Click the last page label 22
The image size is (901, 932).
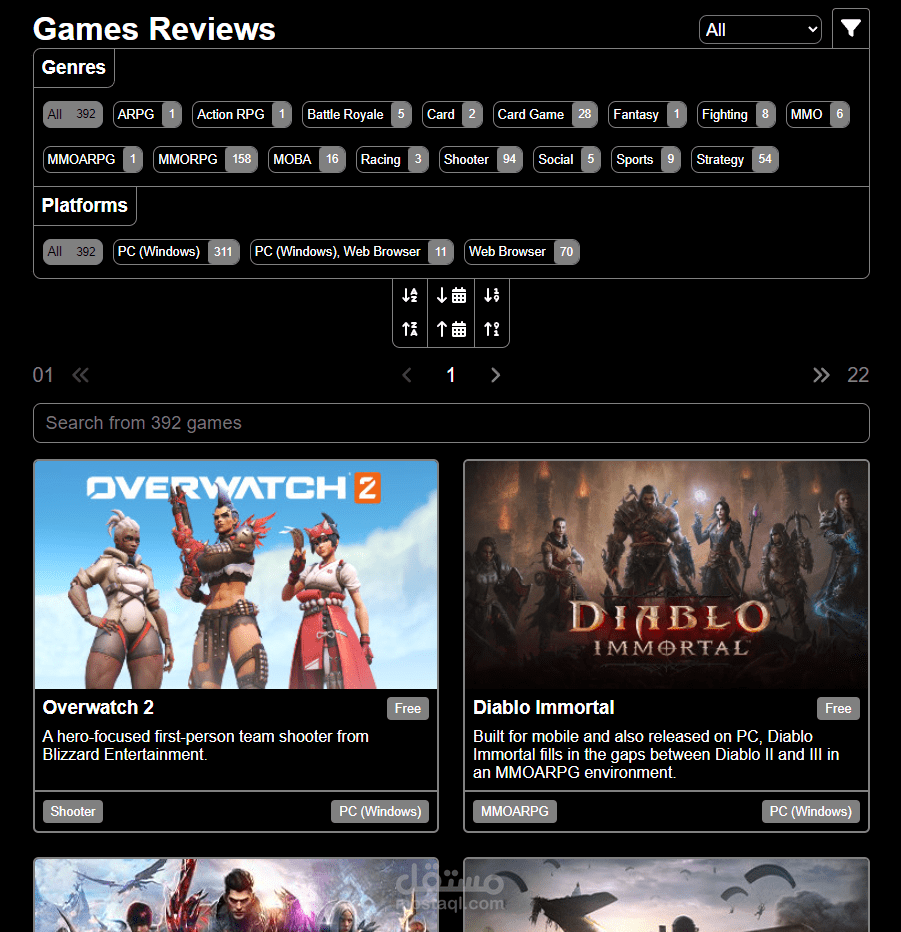[x=858, y=375]
